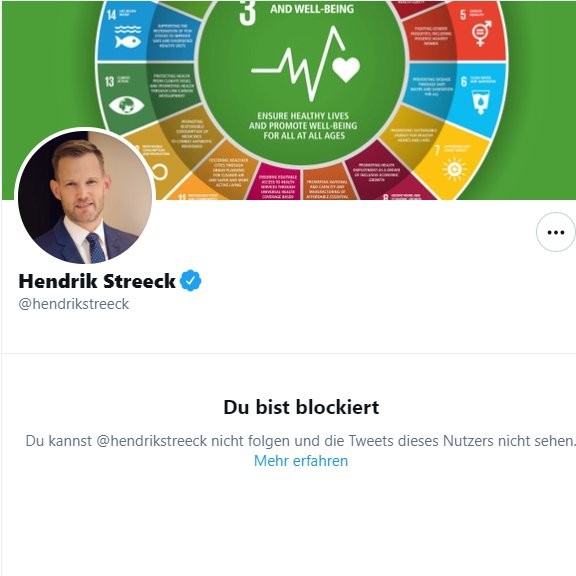Click the sun icon in yellow goal 7 tile

pos(454,169)
